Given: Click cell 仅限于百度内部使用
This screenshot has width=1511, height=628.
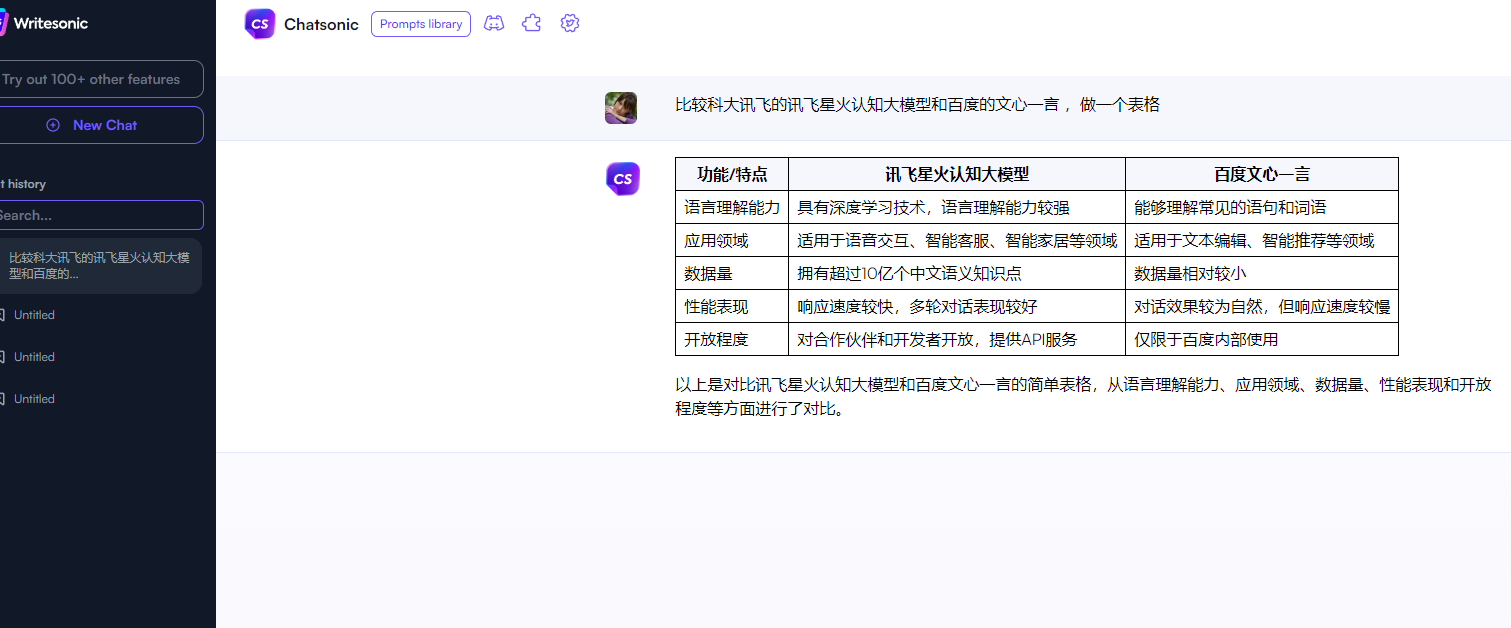Looking at the screenshot, I should pos(1262,339).
